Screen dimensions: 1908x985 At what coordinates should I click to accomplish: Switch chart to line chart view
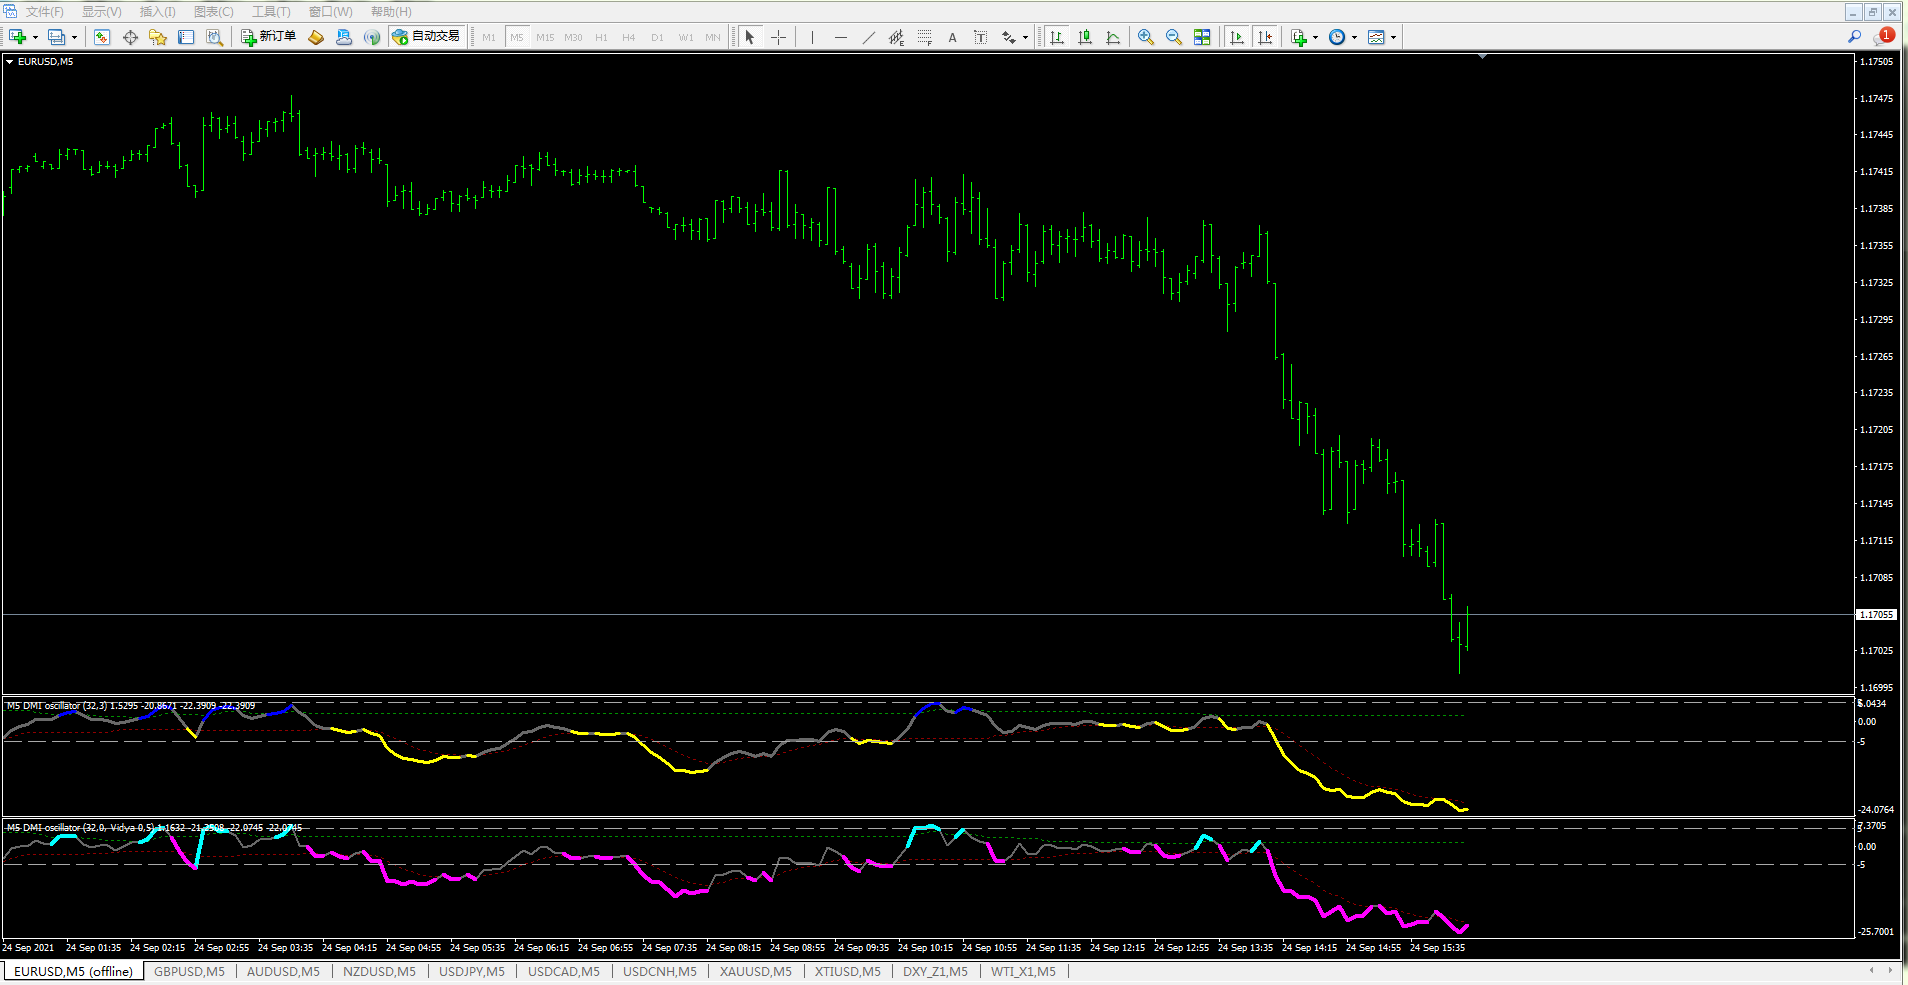(1113, 37)
